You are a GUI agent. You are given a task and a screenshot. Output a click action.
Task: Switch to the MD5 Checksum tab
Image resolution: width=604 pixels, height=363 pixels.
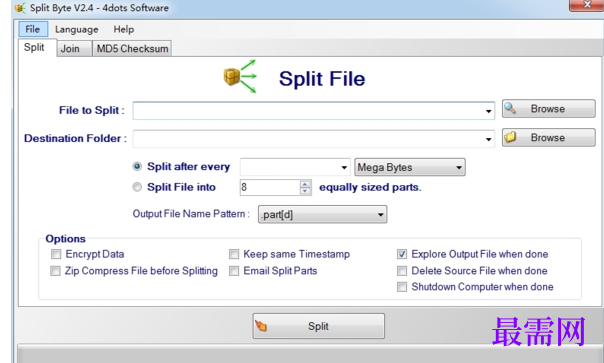point(132,49)
